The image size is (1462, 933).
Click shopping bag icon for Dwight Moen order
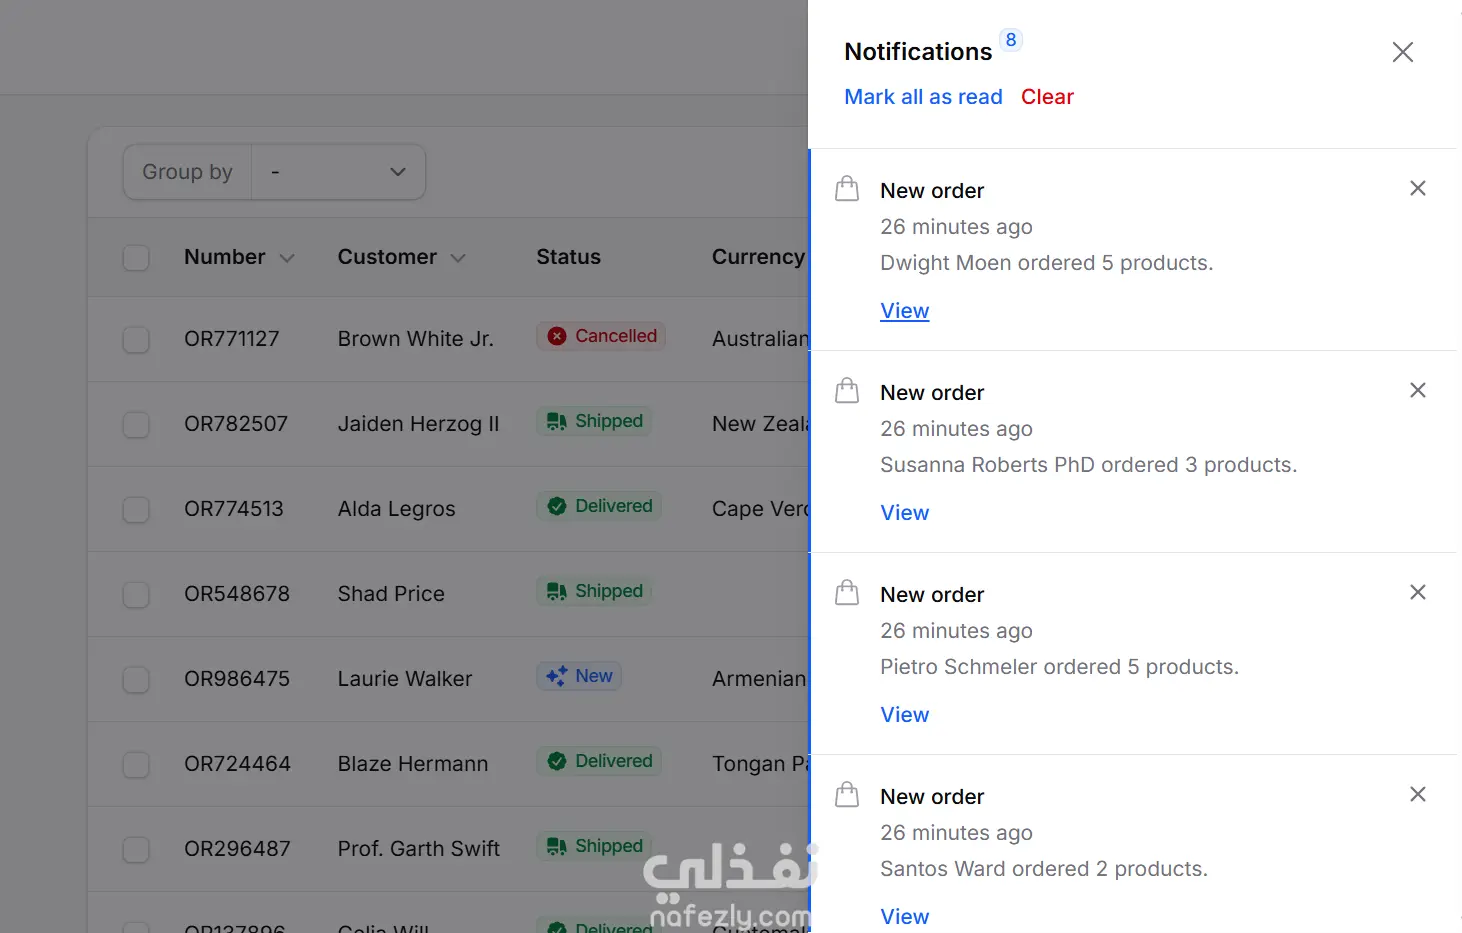tap(847, 189)
